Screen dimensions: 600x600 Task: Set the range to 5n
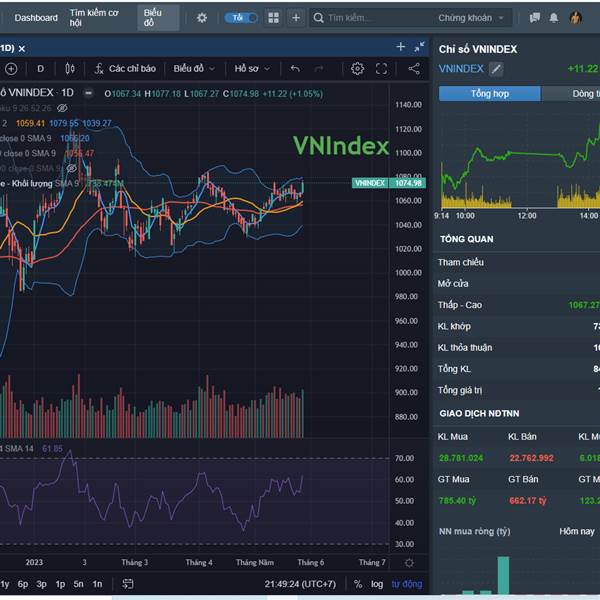(x=78, y=584)
